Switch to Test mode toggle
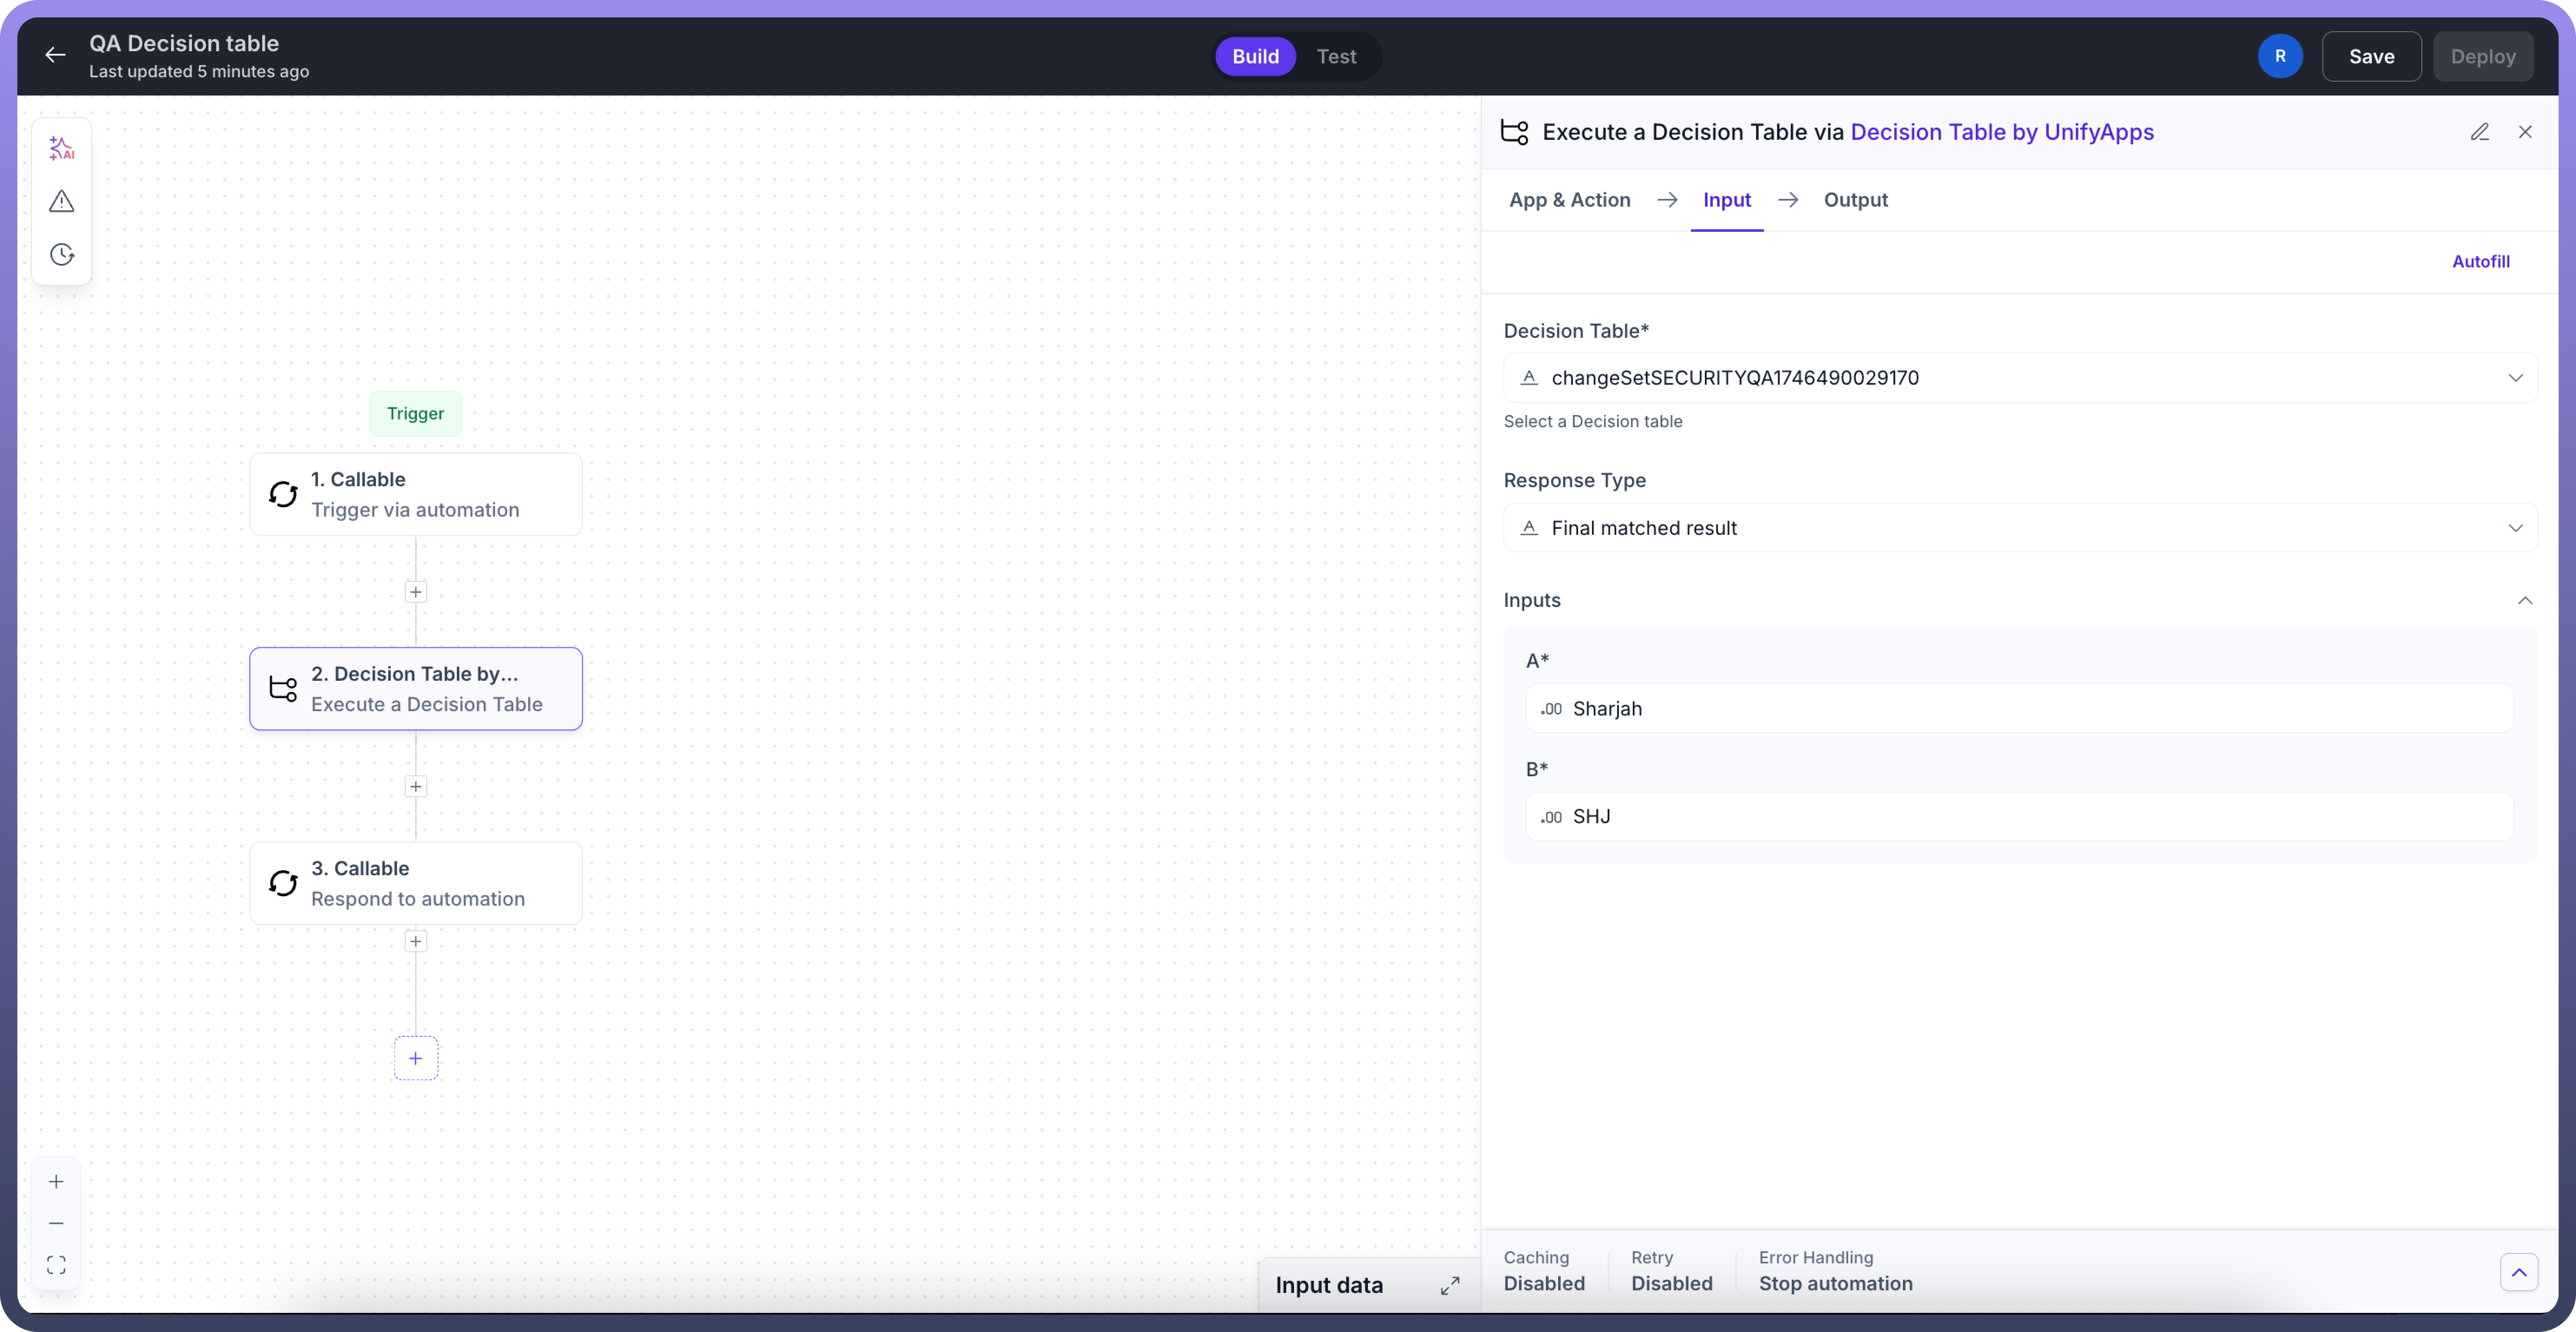 click(x=1336, y=56)
